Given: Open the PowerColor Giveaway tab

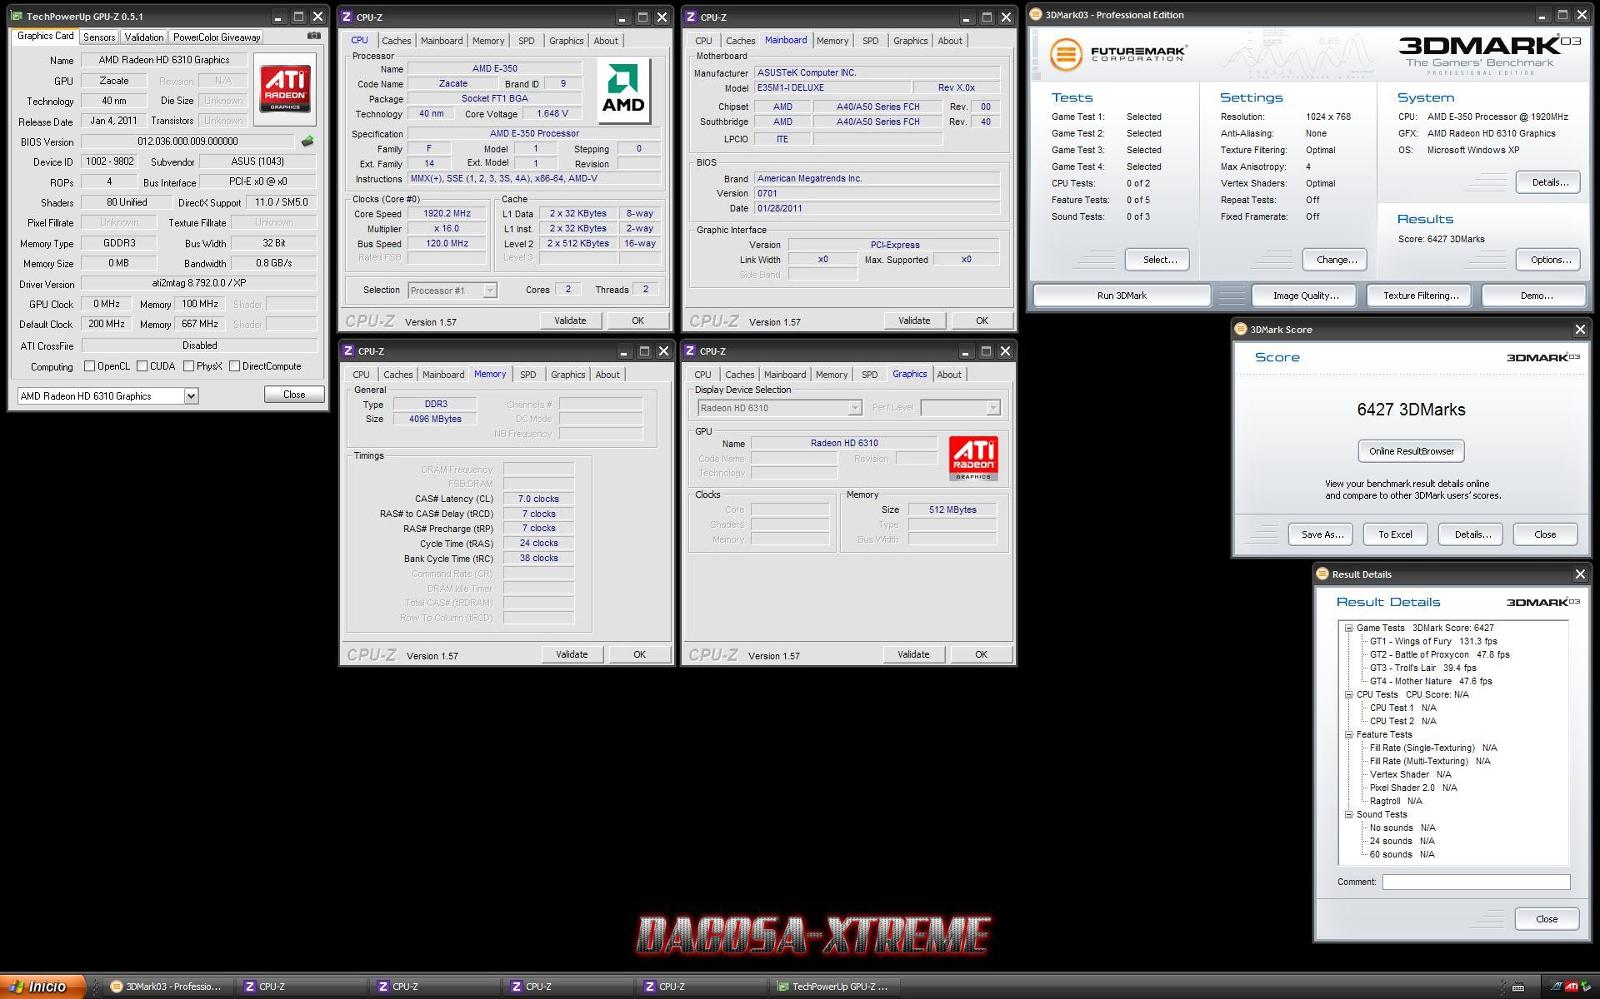Looking at the screenshot, I should click(x=217, y=37).
